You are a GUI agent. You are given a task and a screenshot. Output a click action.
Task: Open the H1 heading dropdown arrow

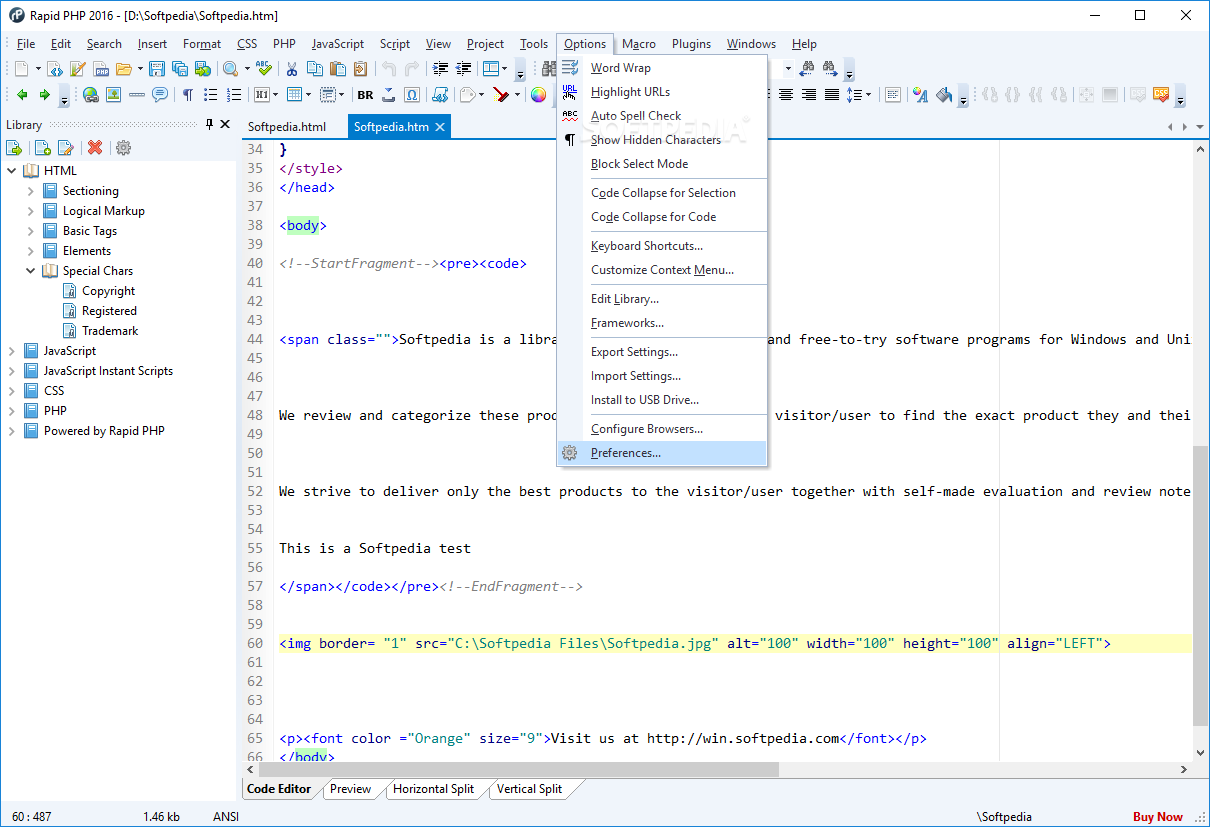(275, 95)
